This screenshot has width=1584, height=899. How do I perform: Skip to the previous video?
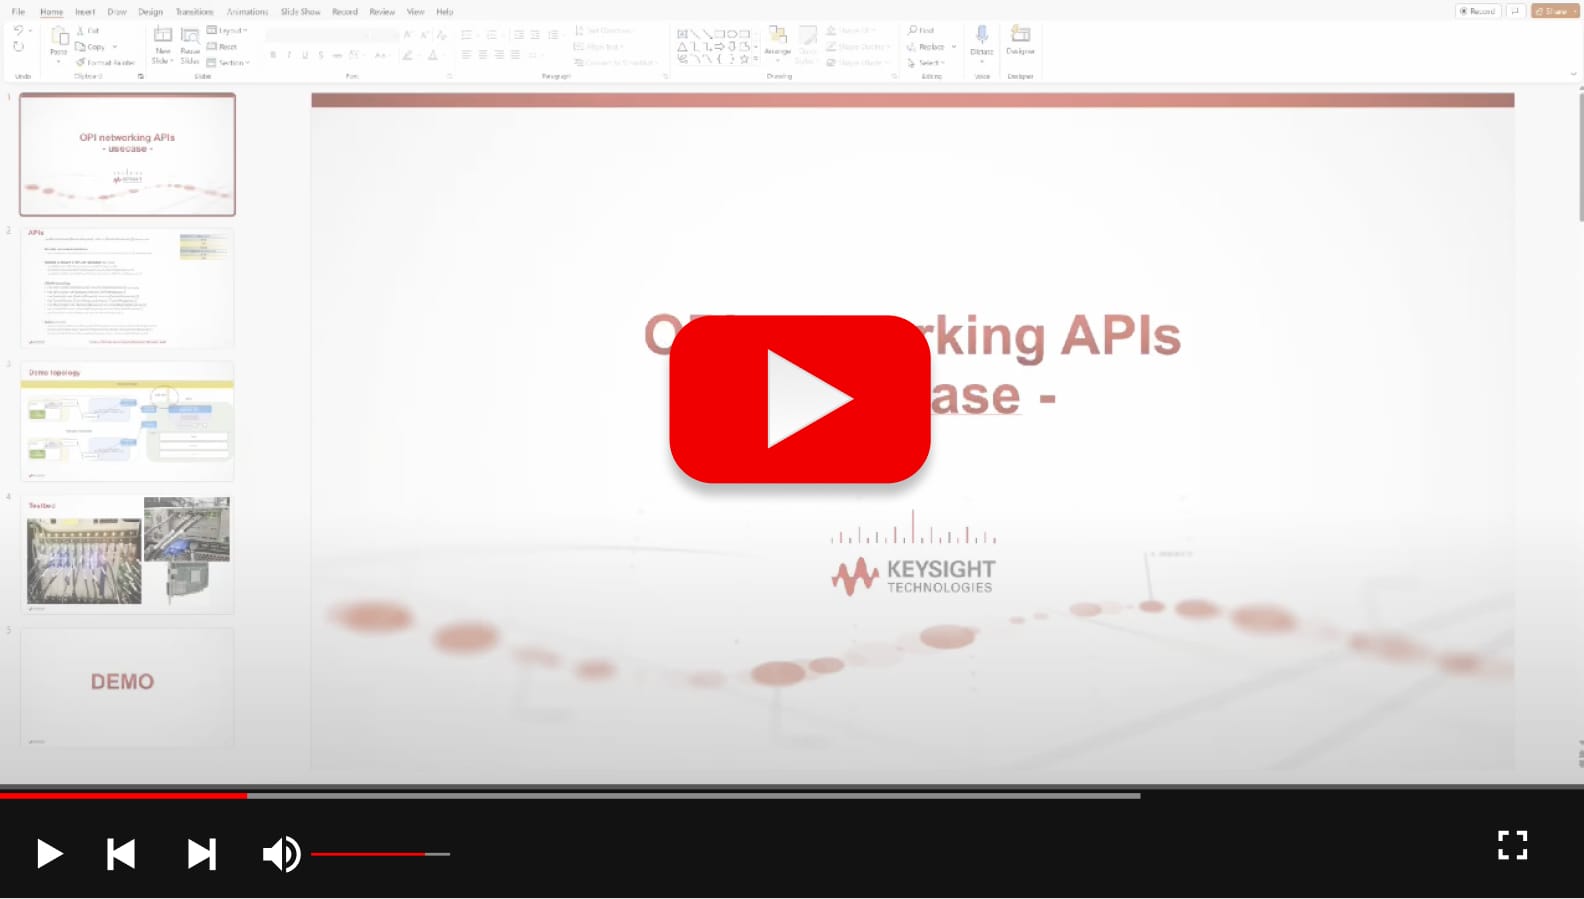121,854
